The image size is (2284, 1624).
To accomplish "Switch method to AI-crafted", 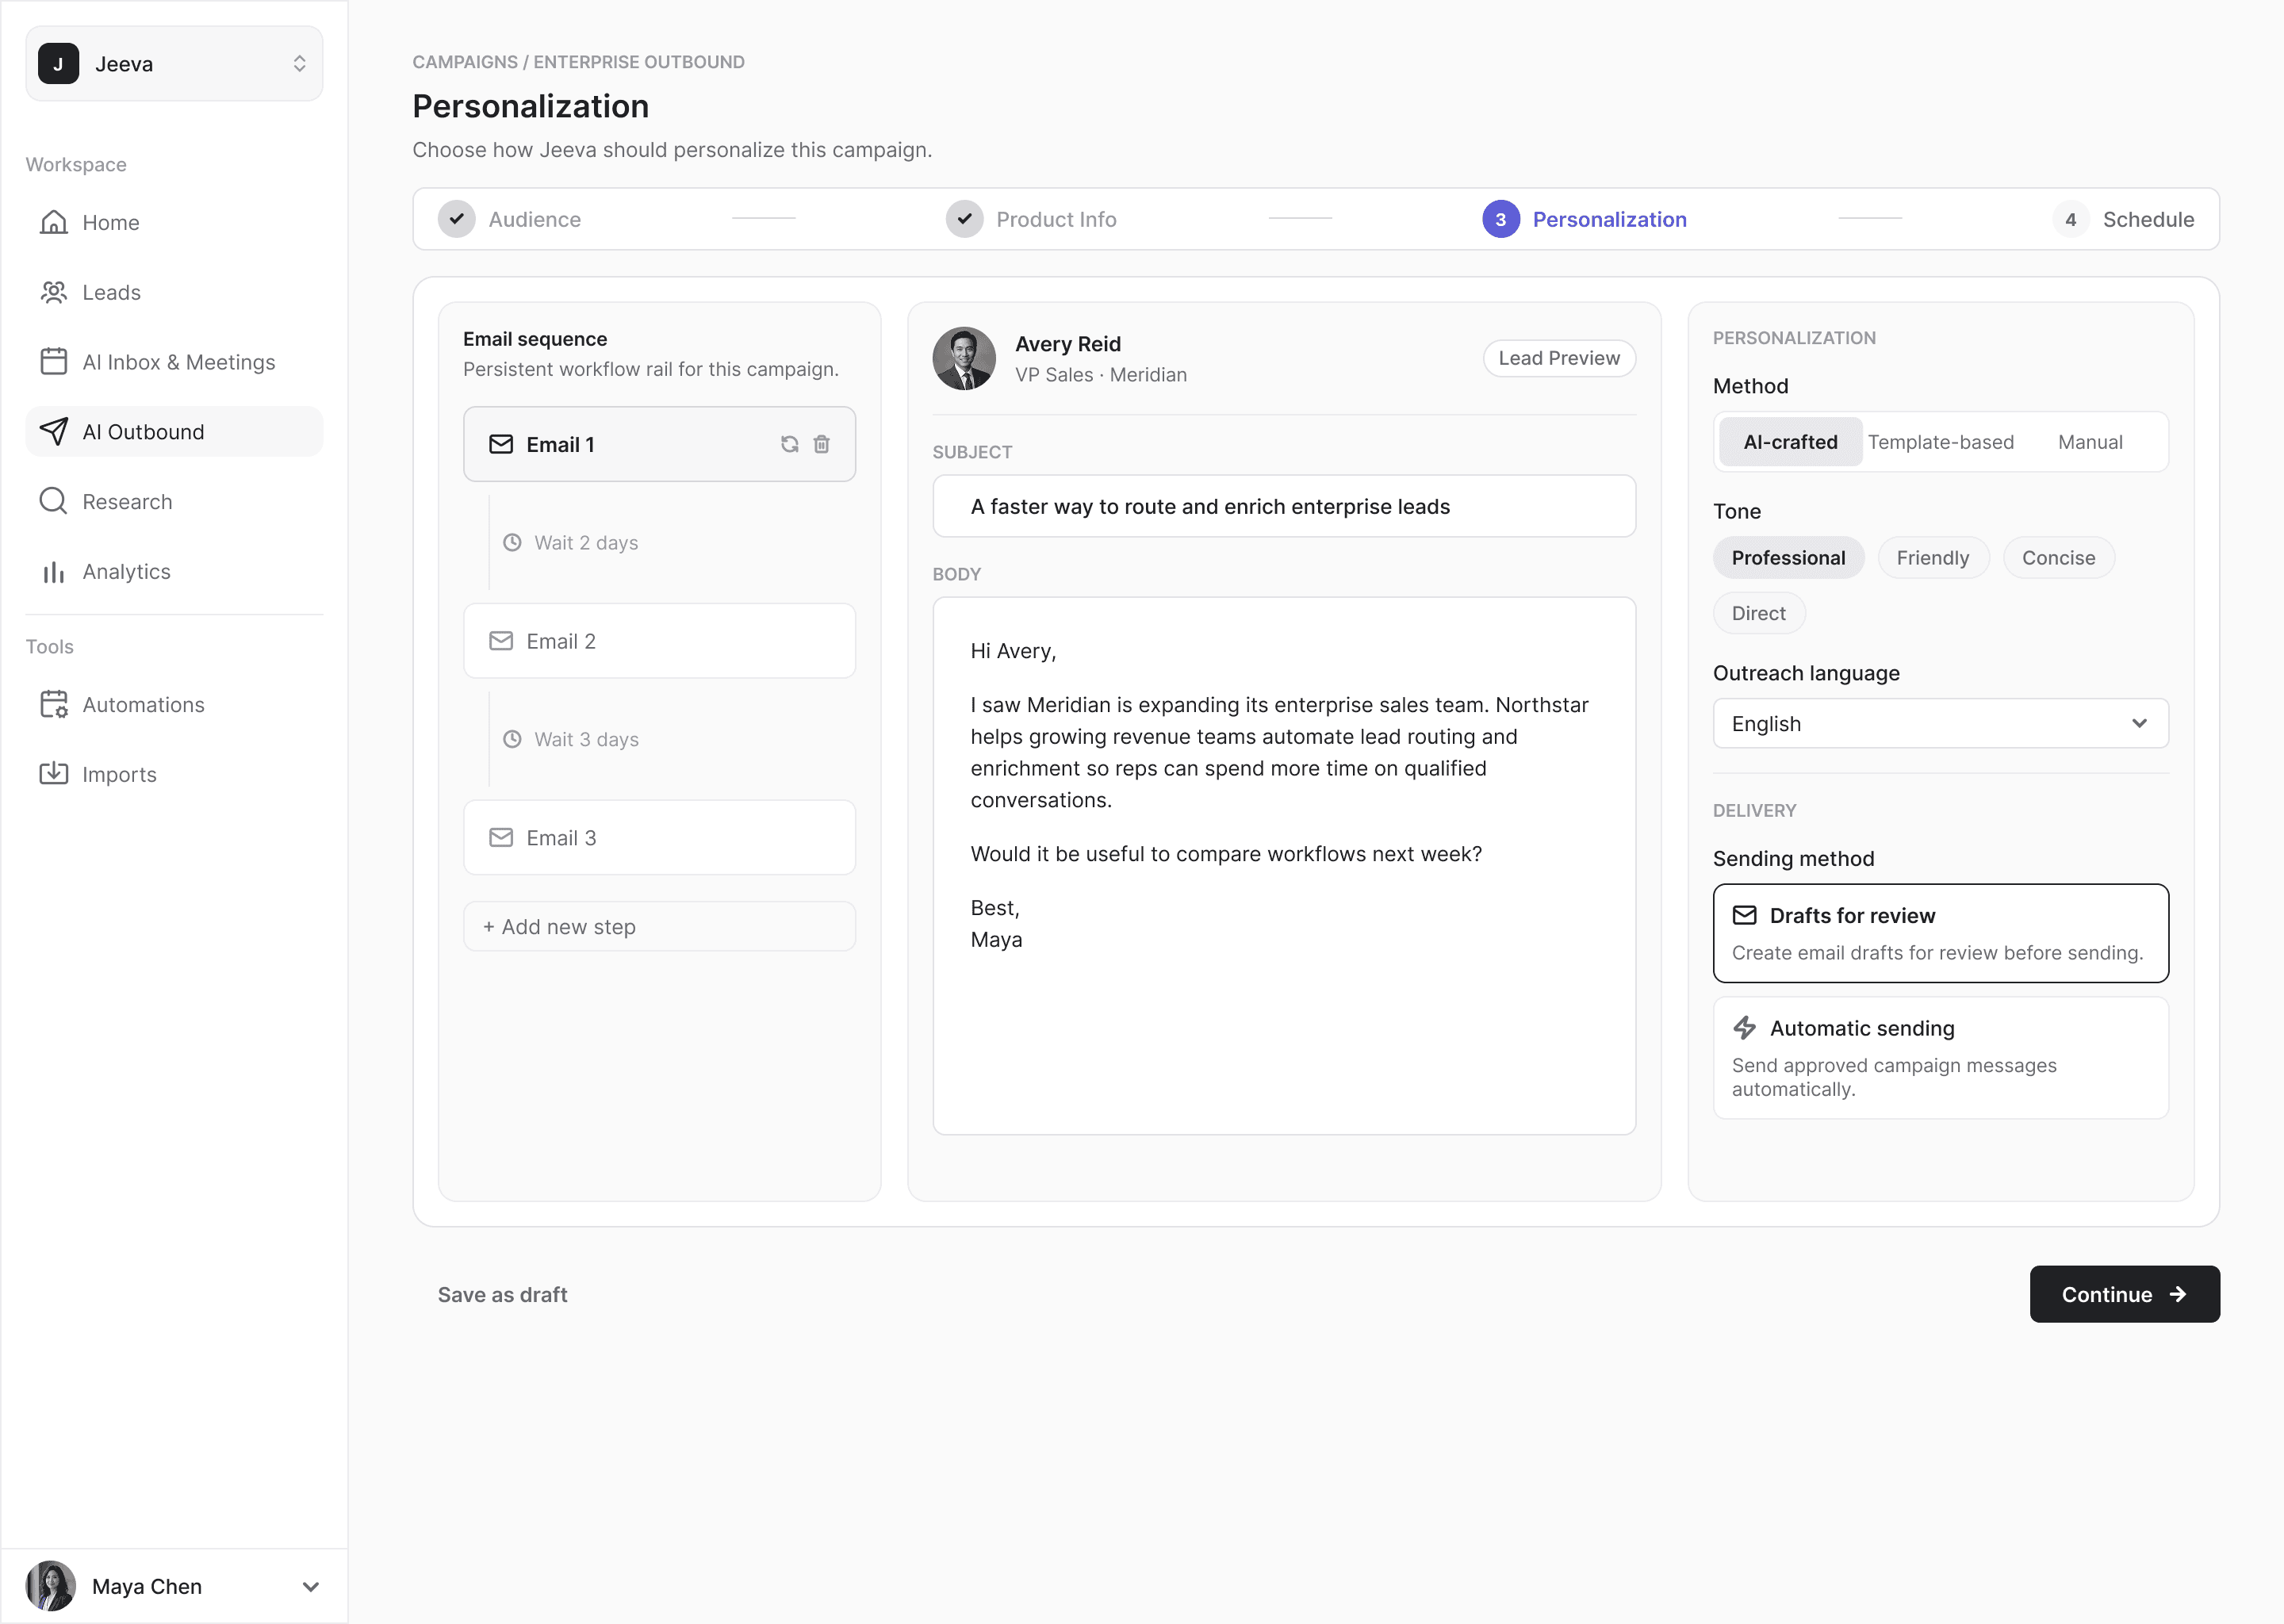I will pos(1790,442).
